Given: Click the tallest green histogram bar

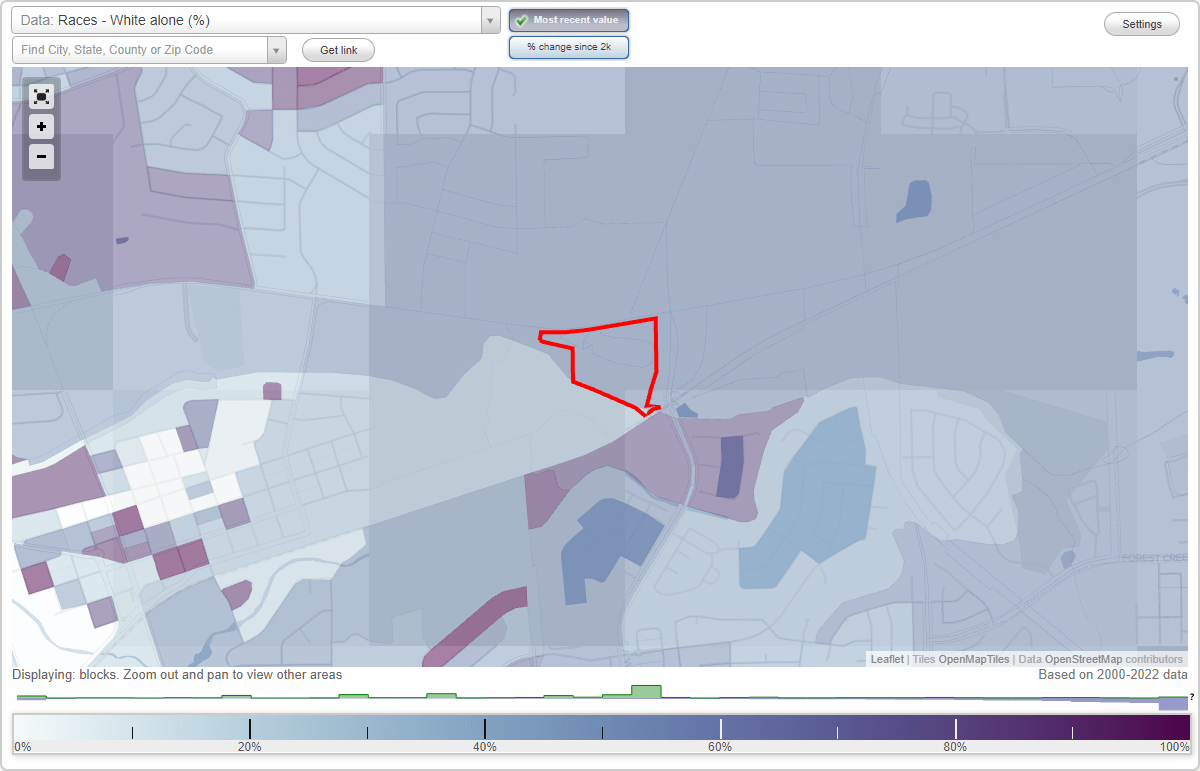Looking at the screenshot, I should tap(646, 691).
